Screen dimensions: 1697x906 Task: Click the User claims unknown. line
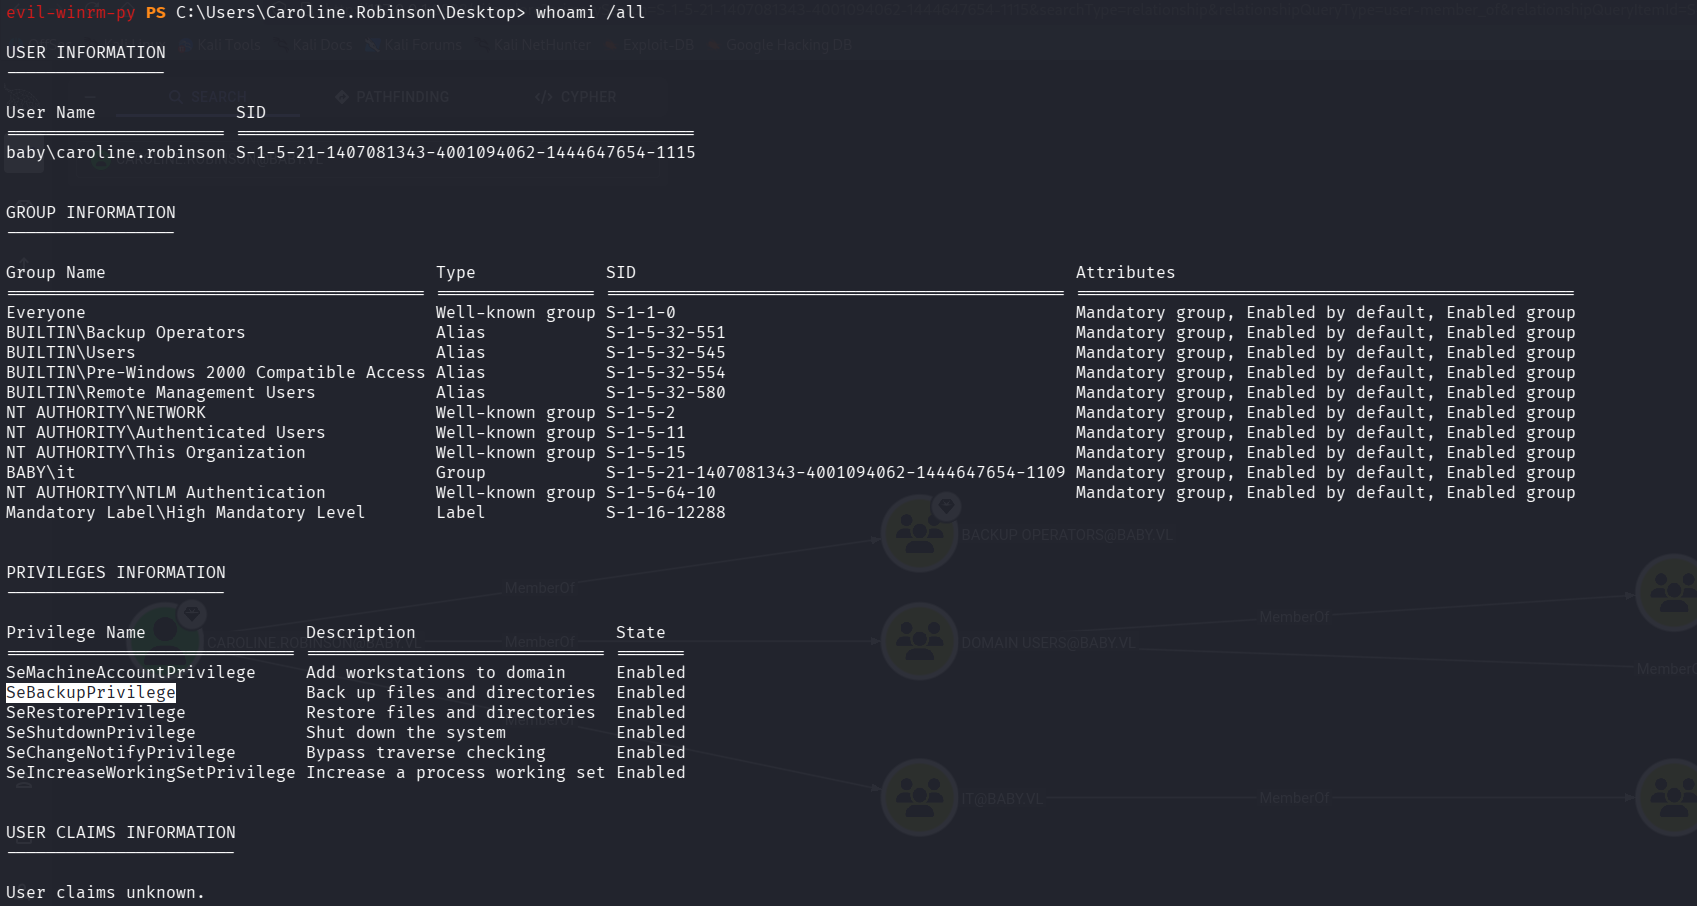click(x=106, y=892)
